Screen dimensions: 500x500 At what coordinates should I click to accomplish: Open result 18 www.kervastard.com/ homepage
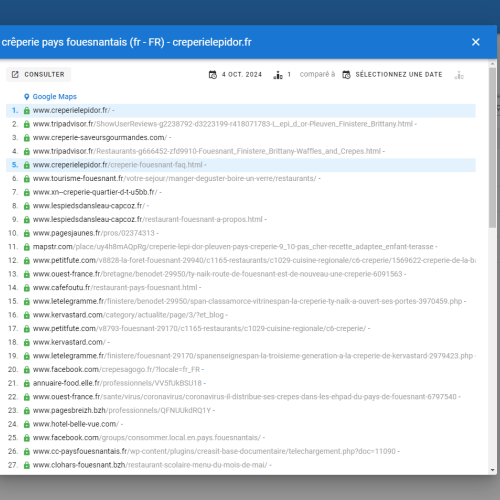click(x=69, y=343)
